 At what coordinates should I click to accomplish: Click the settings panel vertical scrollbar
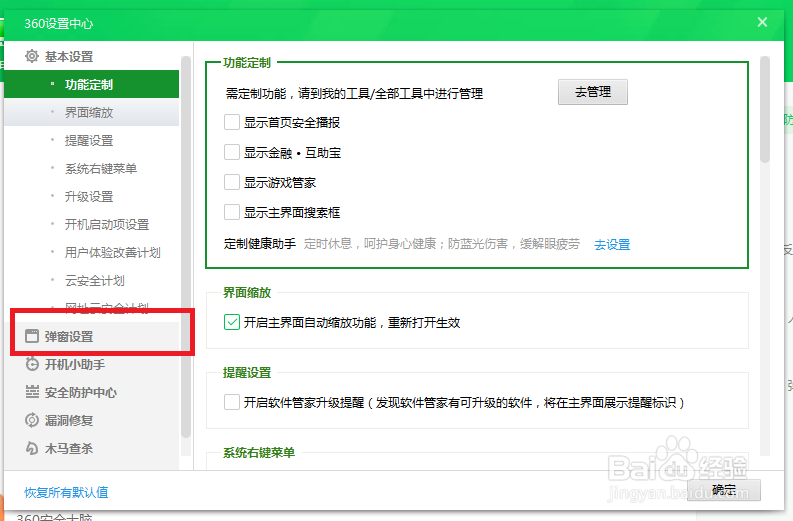pos(765,109)
